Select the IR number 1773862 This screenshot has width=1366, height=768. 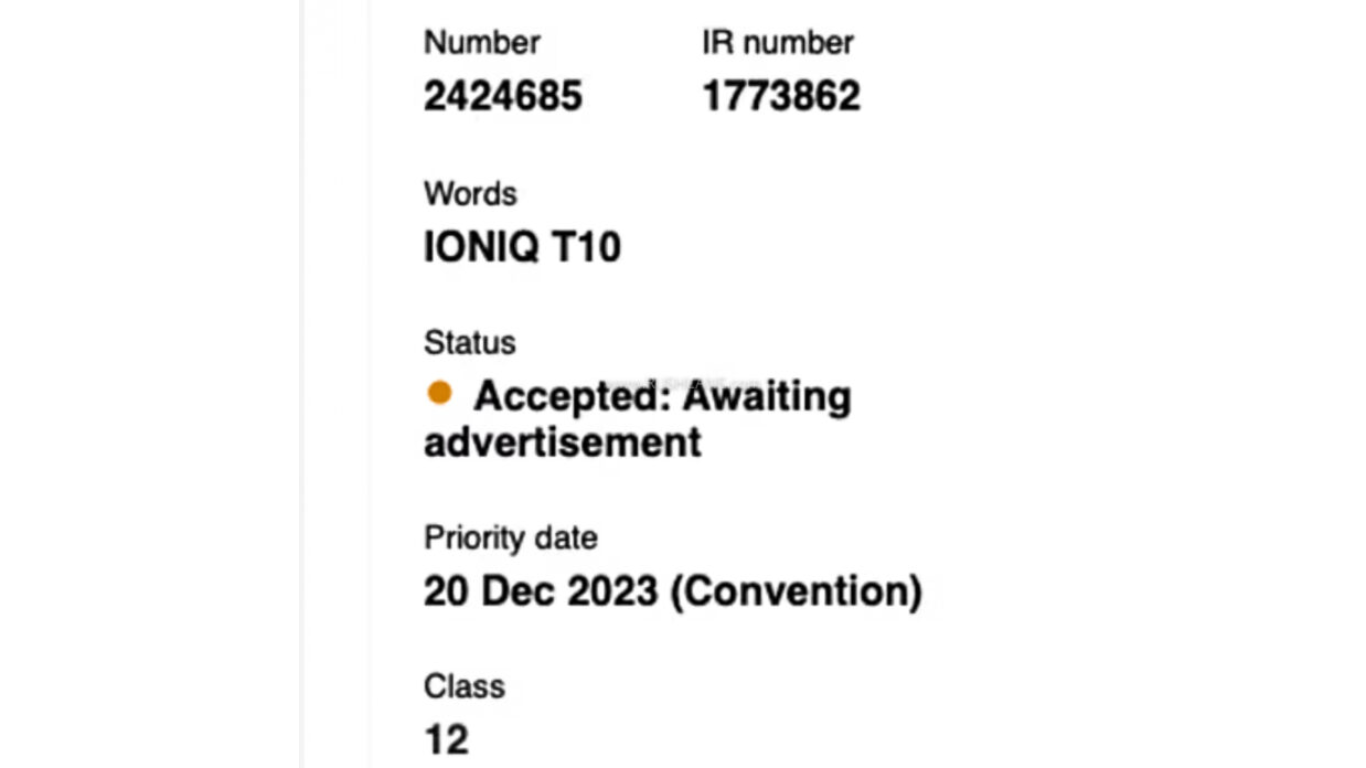(781, 97)
